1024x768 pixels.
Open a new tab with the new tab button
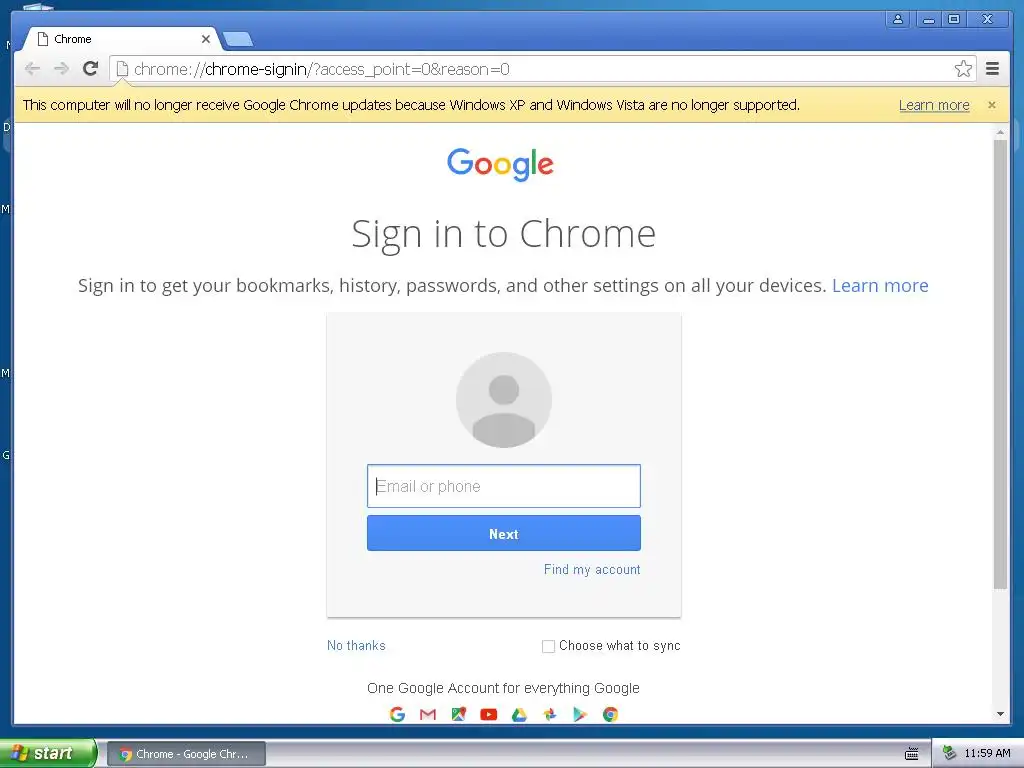pos(238,40)
